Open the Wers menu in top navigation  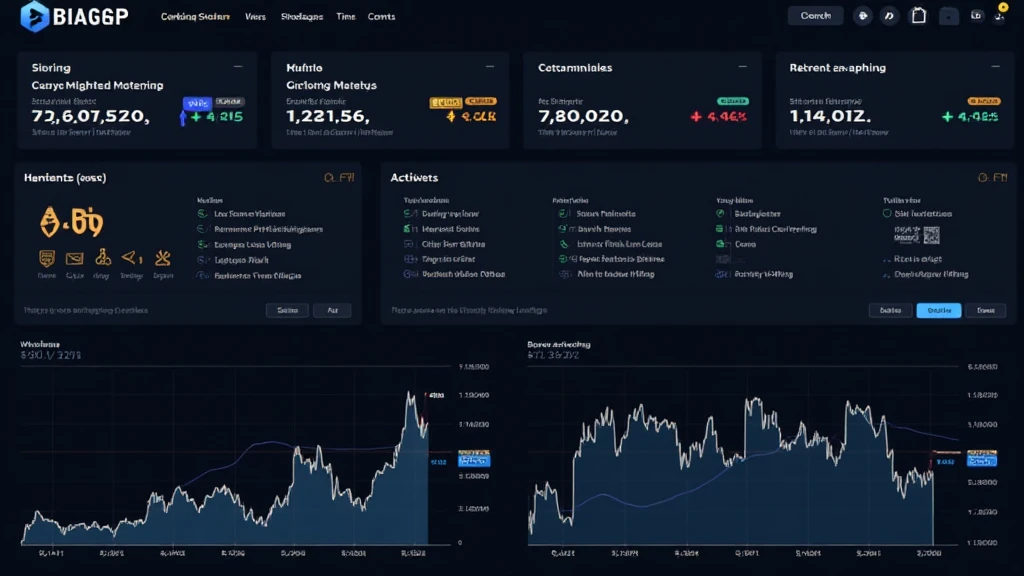(255, 17)
